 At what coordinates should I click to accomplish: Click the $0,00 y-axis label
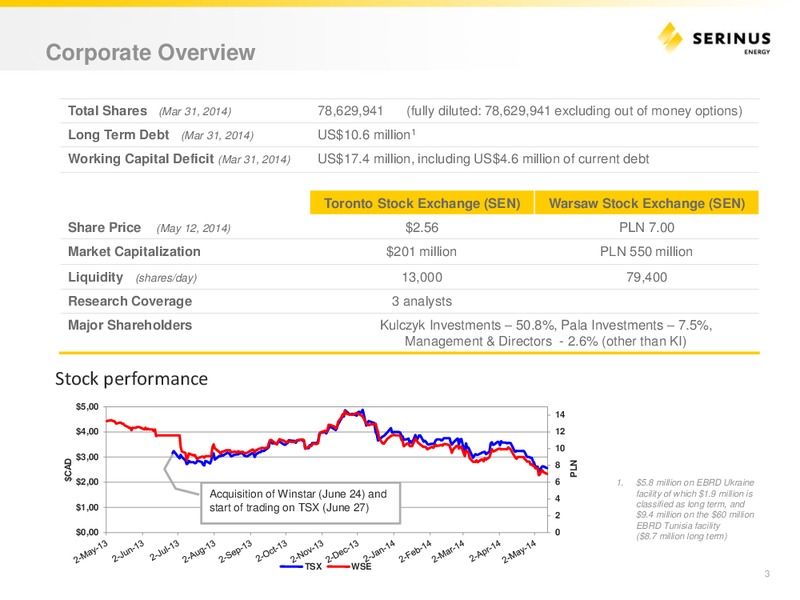click(x=87, y=532)
